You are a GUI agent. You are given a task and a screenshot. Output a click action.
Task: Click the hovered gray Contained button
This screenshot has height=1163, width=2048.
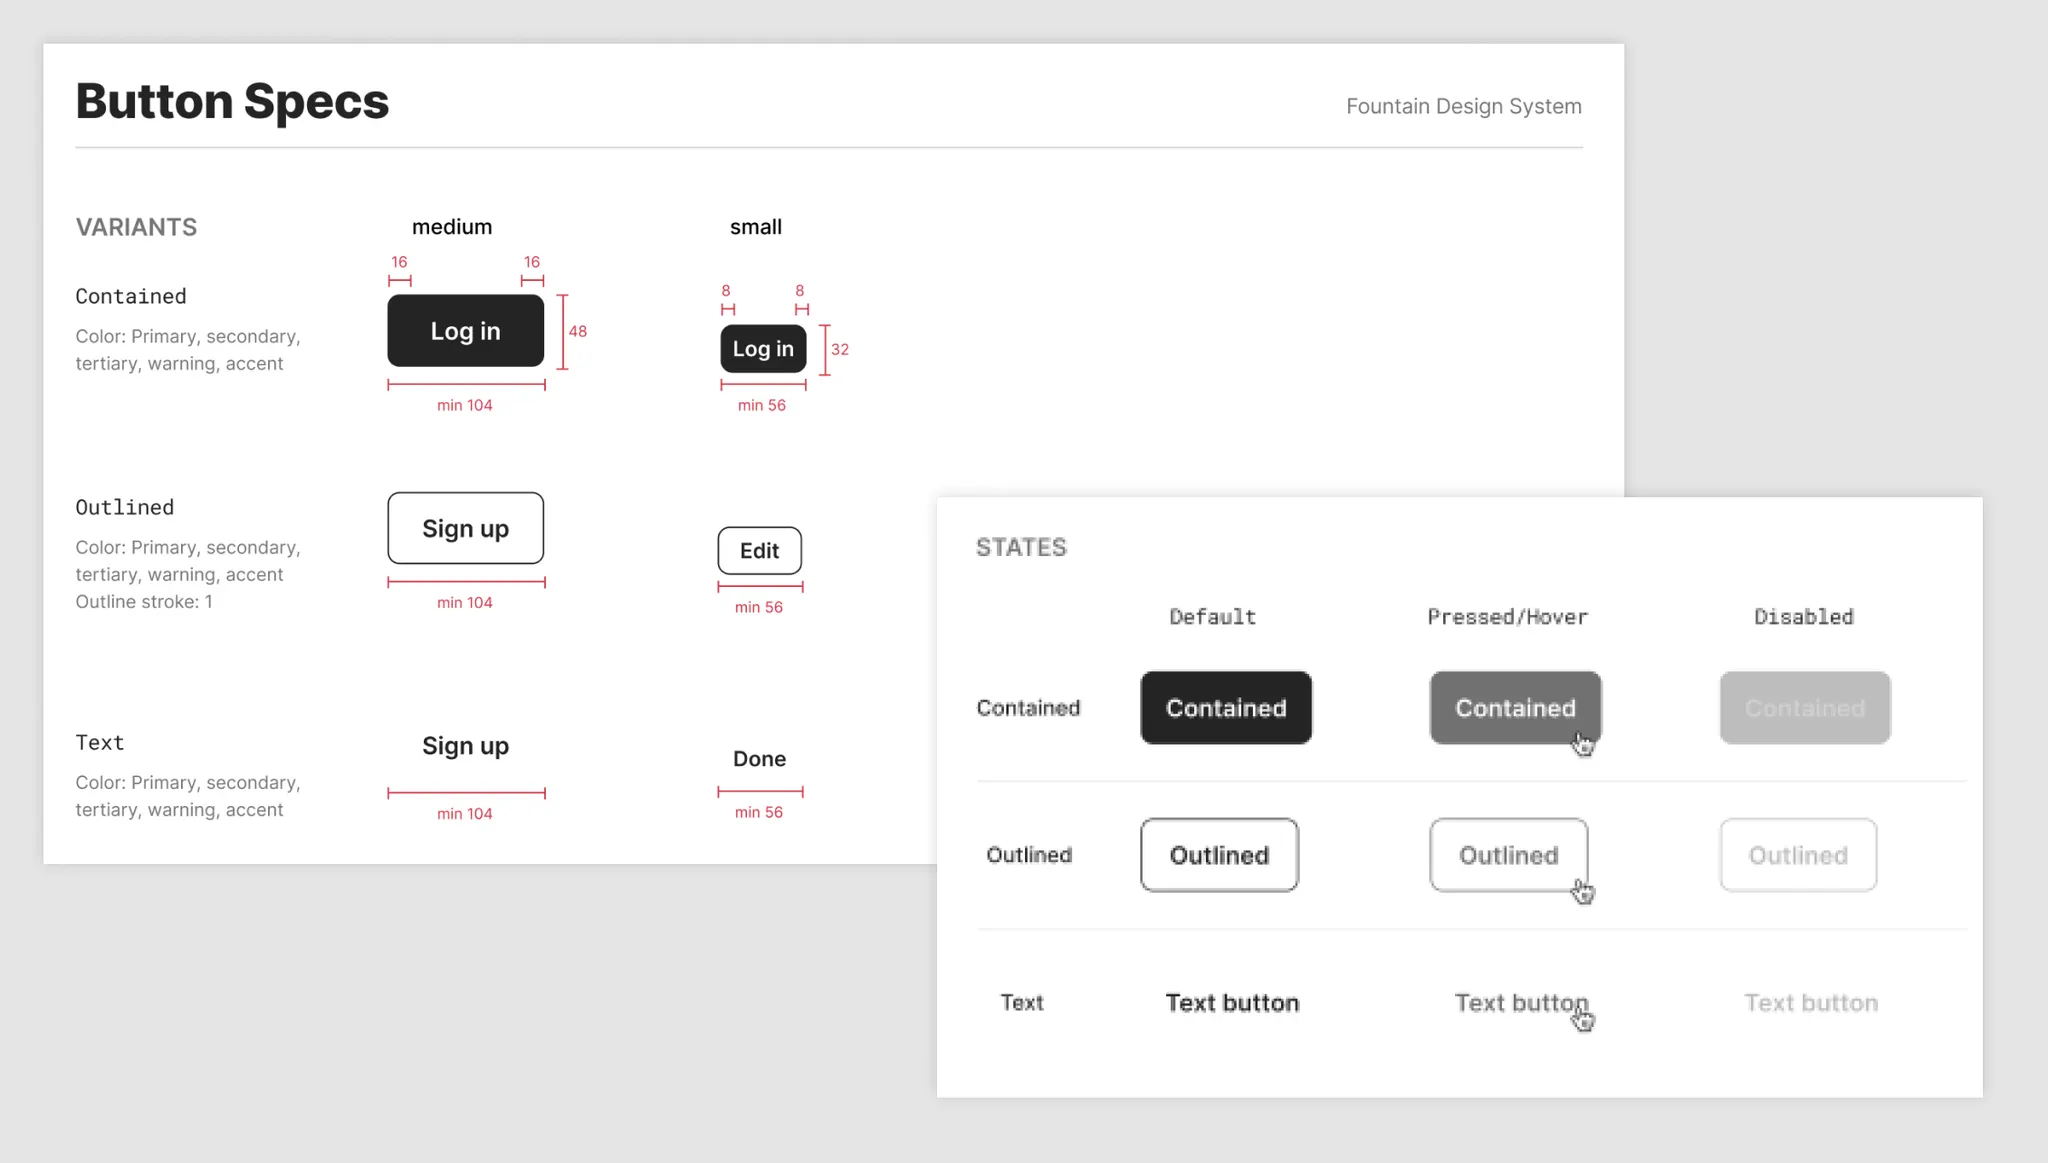1514,708
